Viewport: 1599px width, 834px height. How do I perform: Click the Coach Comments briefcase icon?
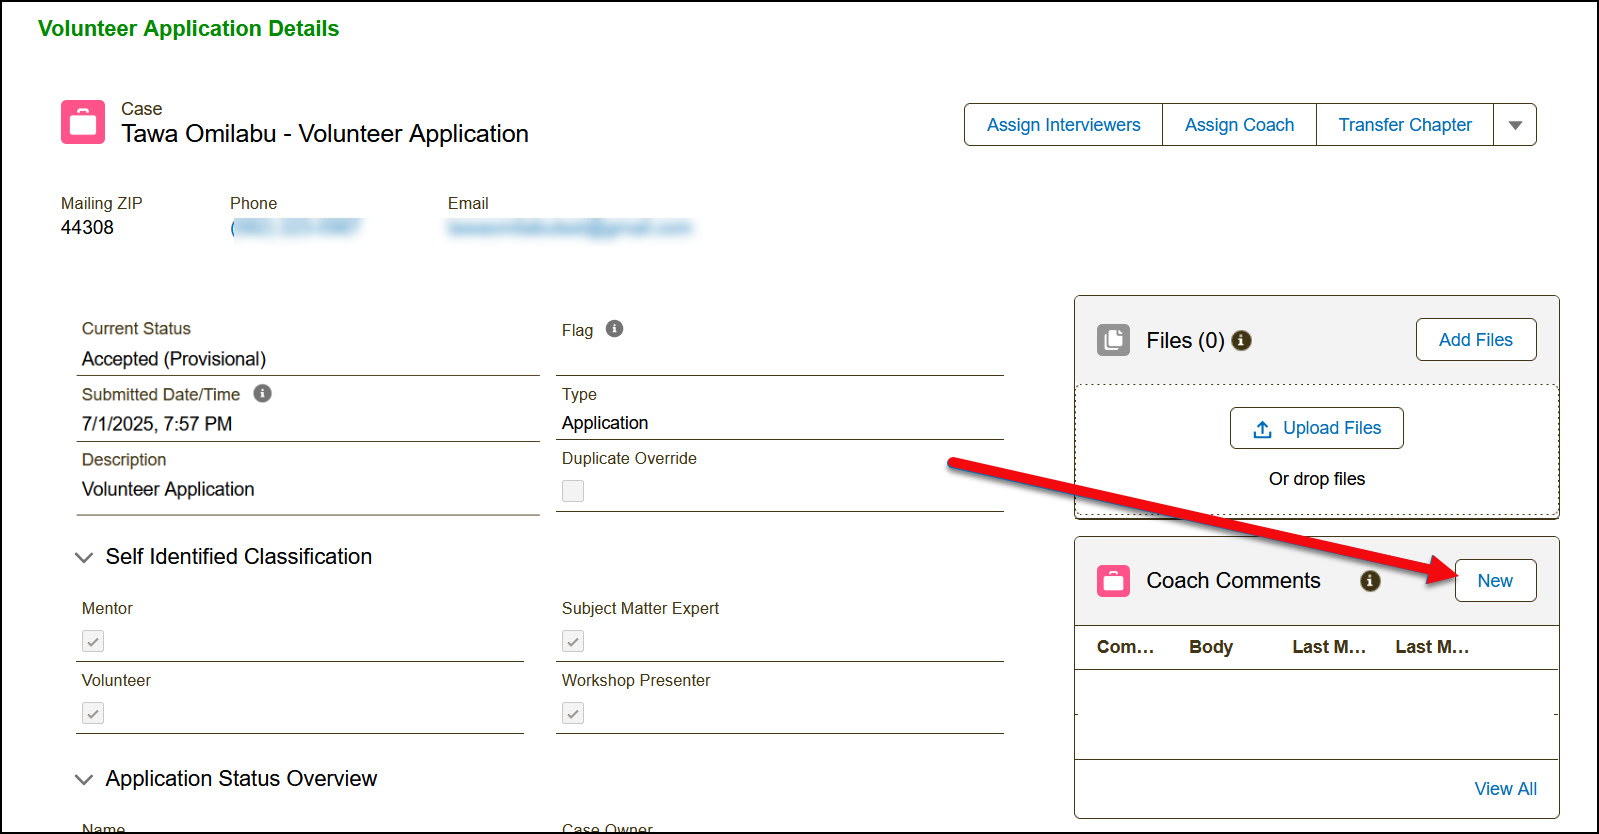pos(1113,581)
